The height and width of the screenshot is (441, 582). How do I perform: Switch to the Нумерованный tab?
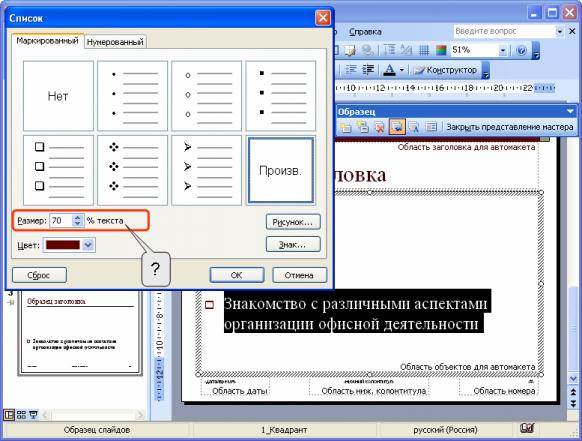(x=115, y=42)
